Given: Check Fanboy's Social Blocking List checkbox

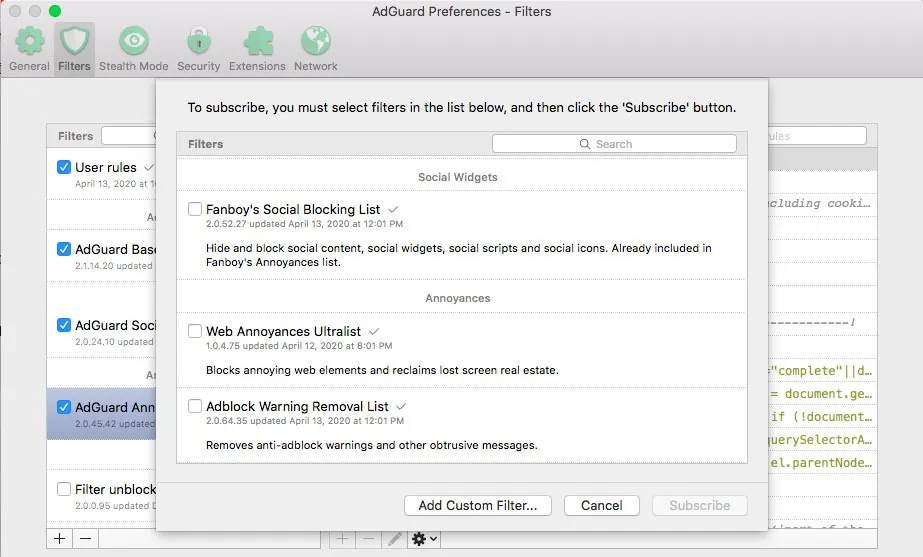Looking at the screenshot, I should 195,209.
